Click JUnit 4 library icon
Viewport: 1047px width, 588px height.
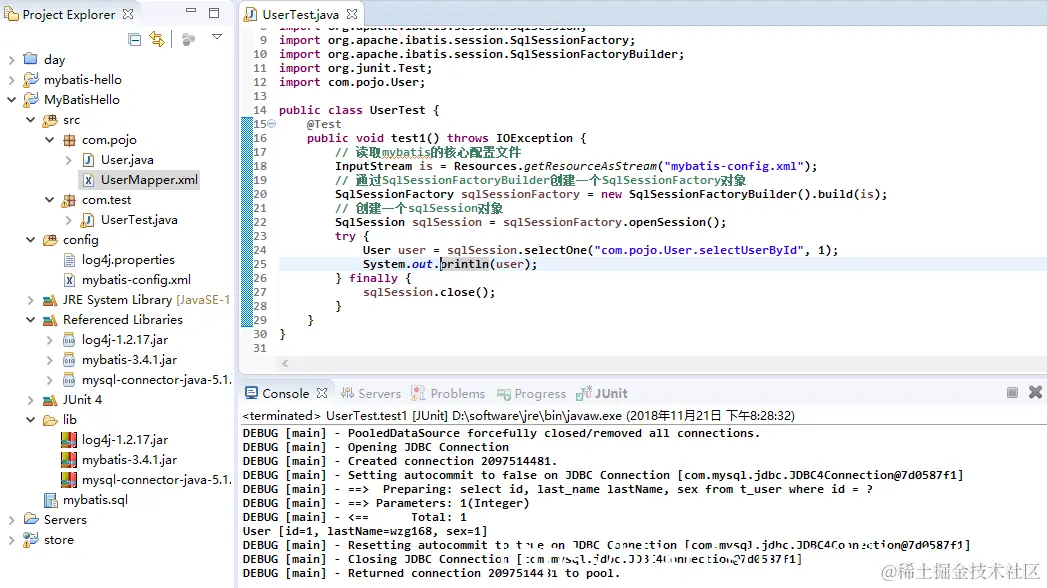point(50,400)
